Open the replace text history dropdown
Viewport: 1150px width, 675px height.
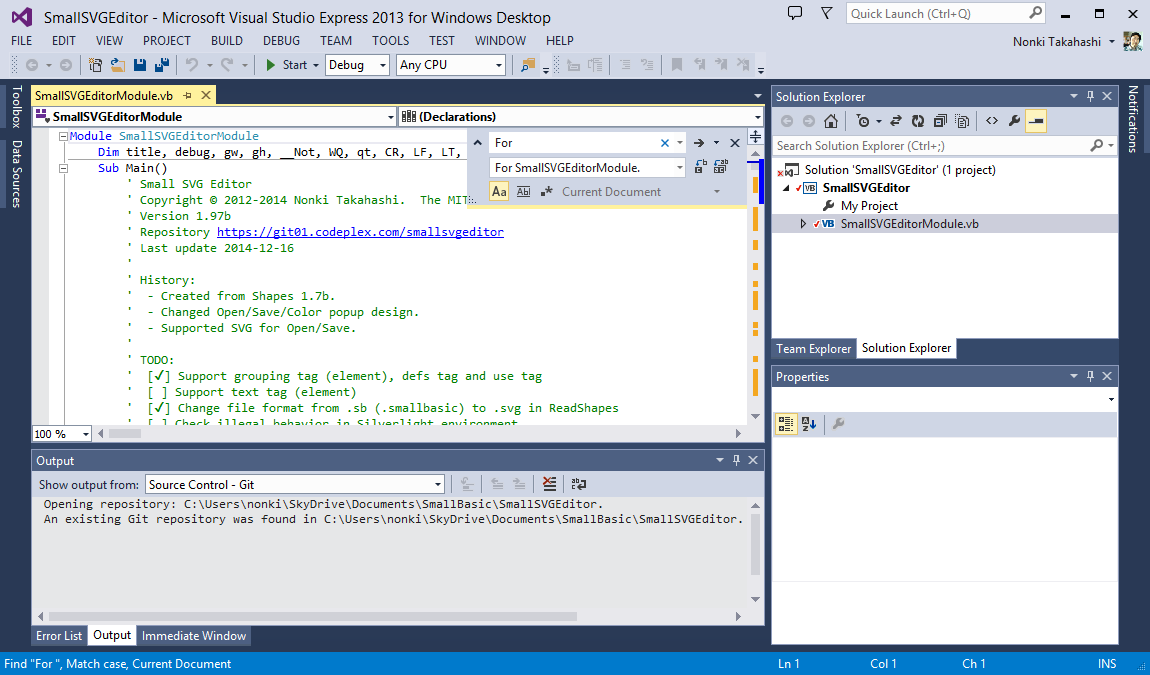[x=679, y=167]
